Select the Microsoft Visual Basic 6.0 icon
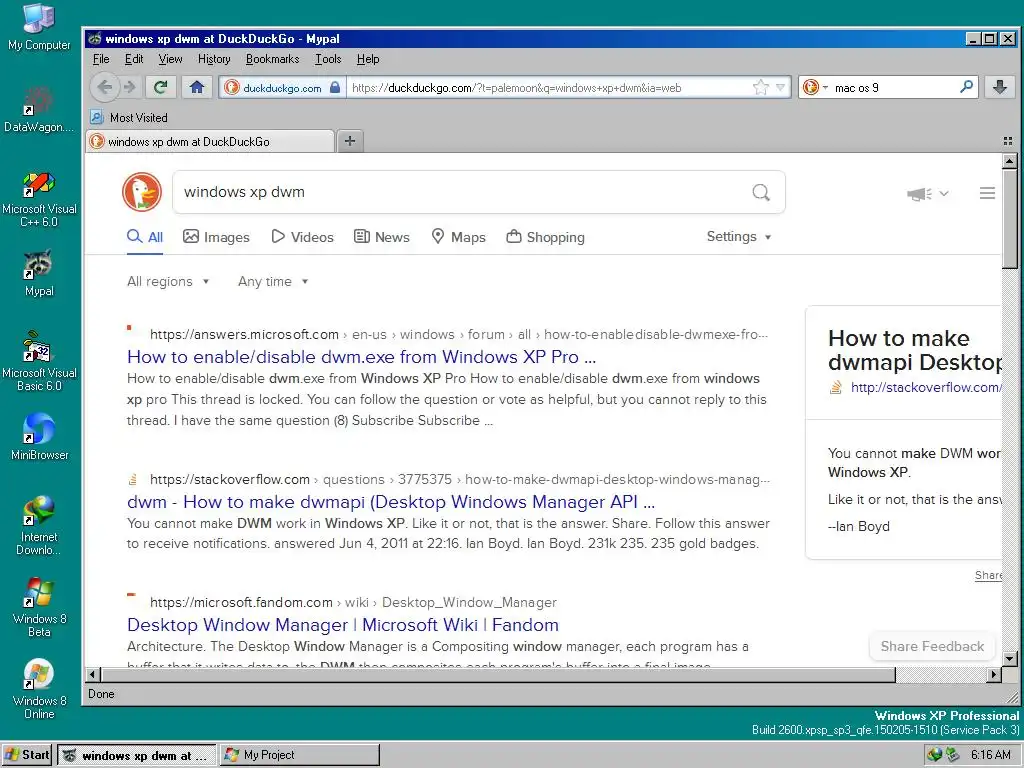Viewport: 1024px width, 768px height. click(x=39, y=361)
